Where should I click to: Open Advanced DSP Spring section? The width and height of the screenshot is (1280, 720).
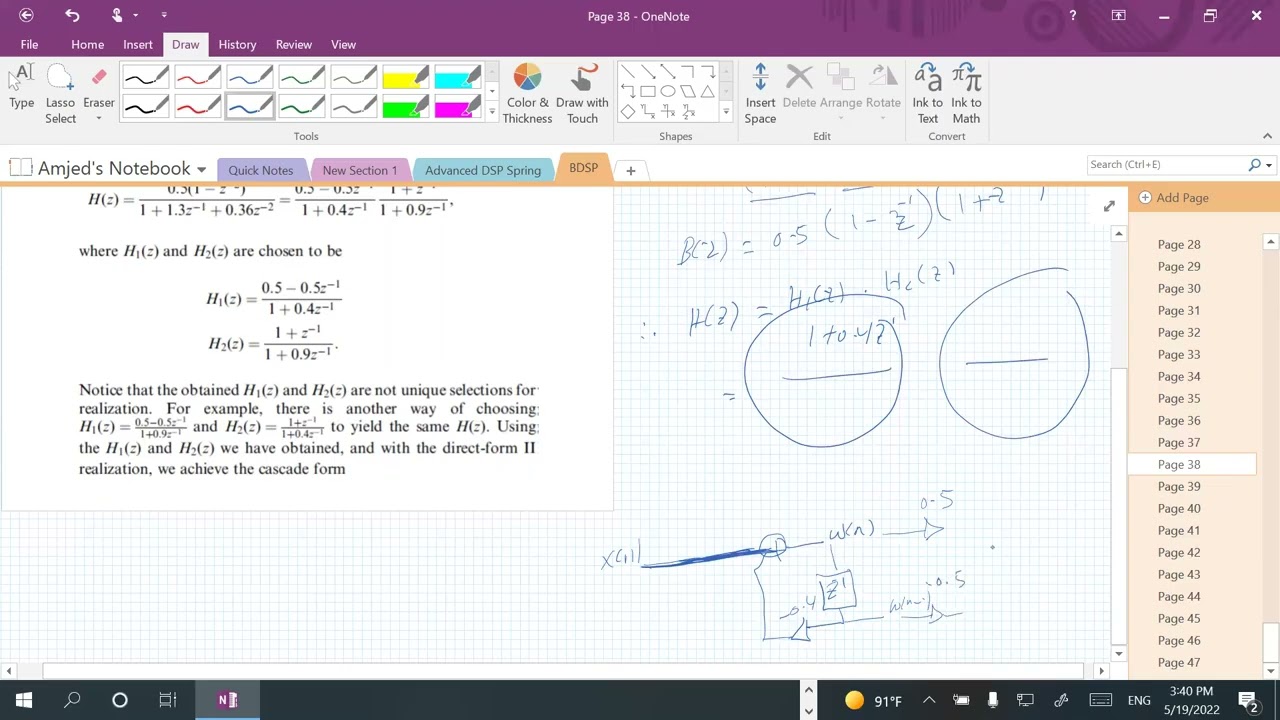point(483,170)
